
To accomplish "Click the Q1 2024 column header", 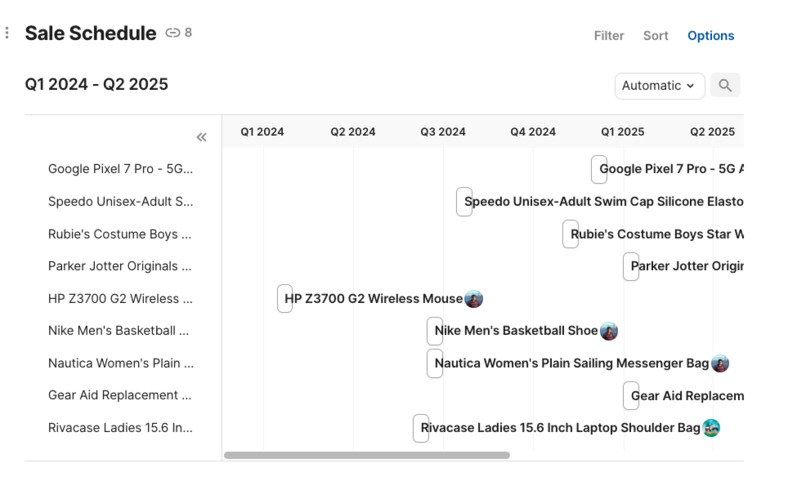I will tap(262, 132).
